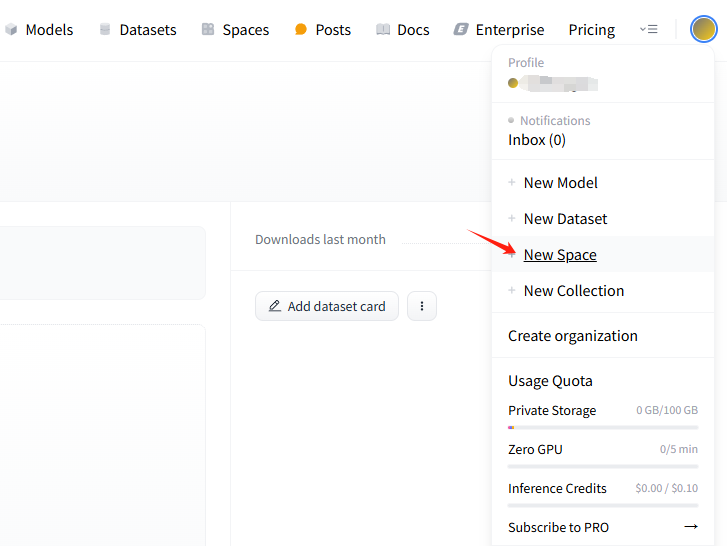Image resolution: width=727 pixels, height=546 pixels.
Task: Open Profile from the user menu
Action: (x=552, y=82)
